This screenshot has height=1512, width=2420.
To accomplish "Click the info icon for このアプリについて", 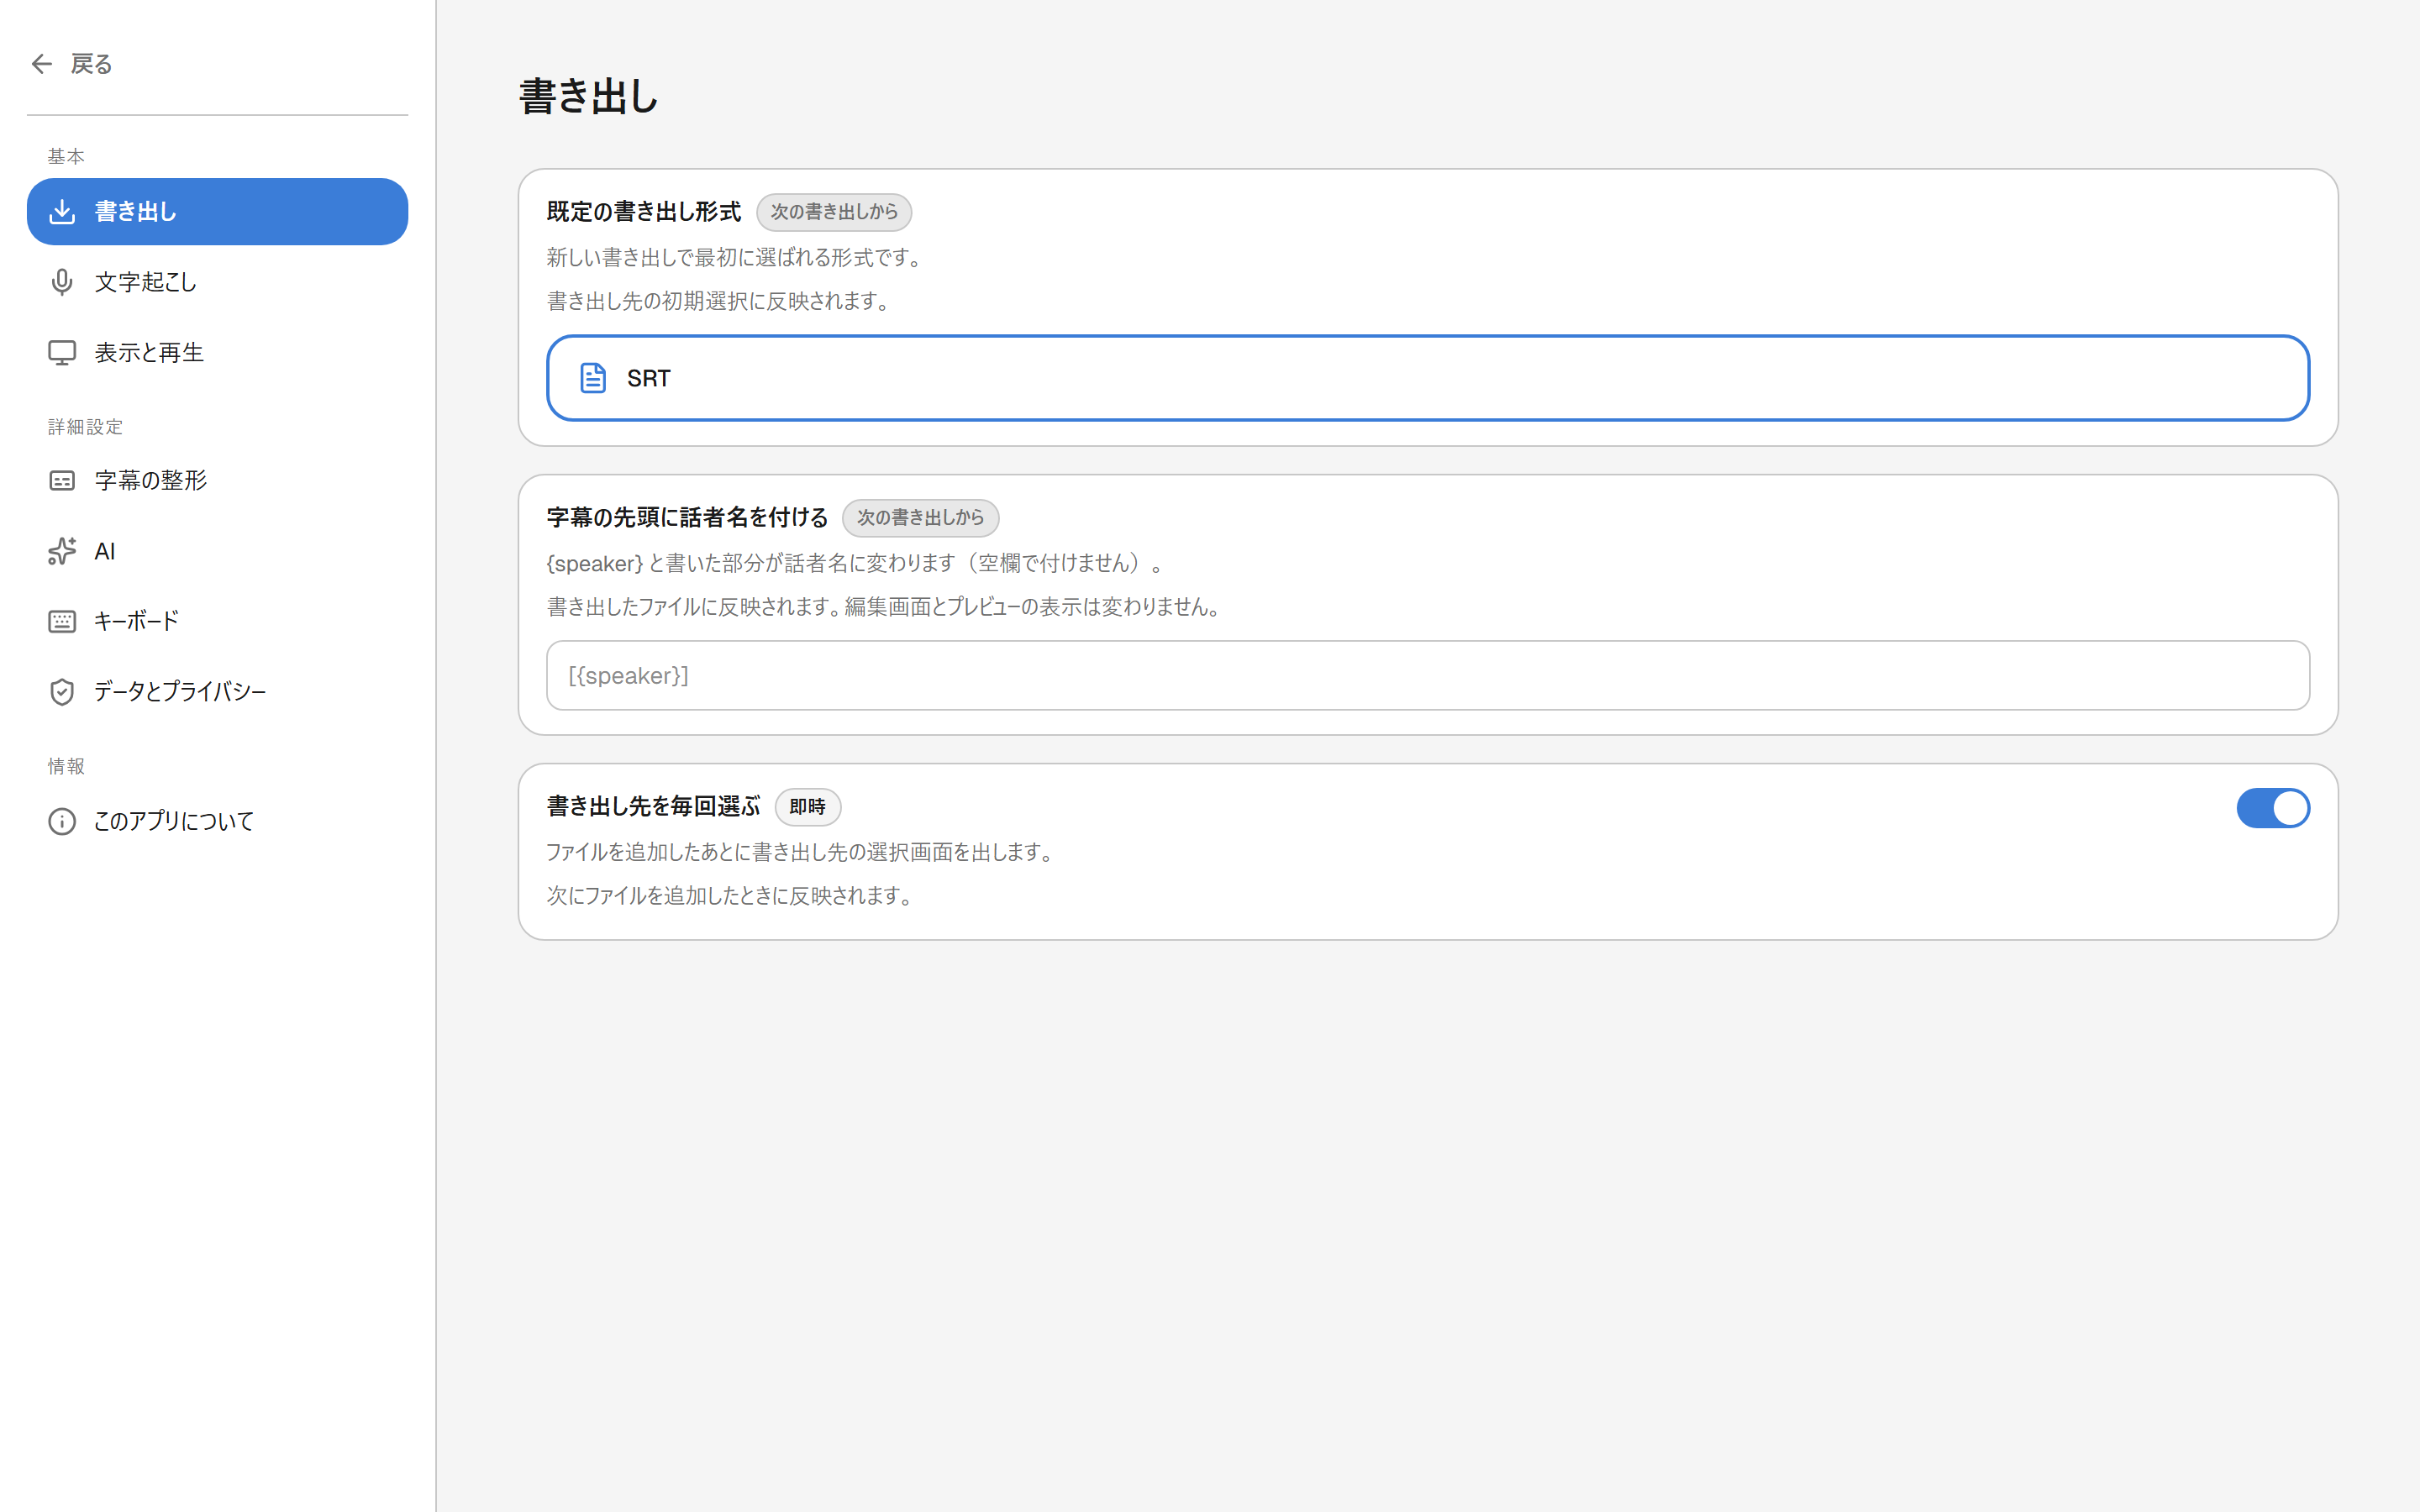I will [62, 821].
